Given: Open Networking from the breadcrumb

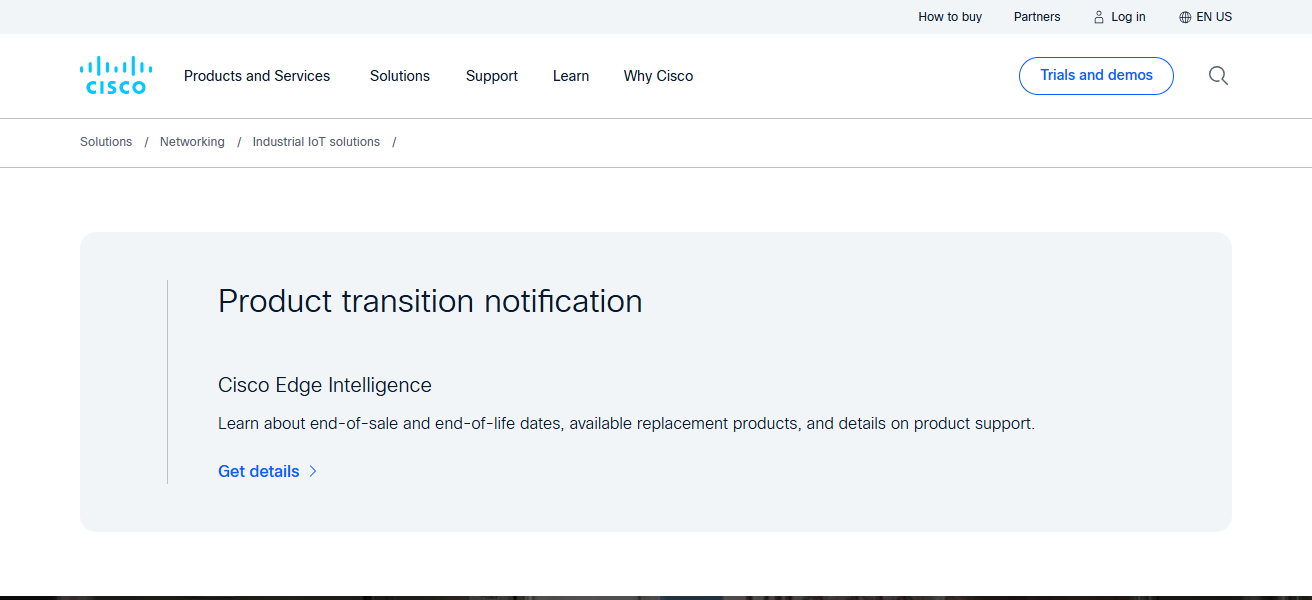Looking at the screenshot, I should point(192,142).
